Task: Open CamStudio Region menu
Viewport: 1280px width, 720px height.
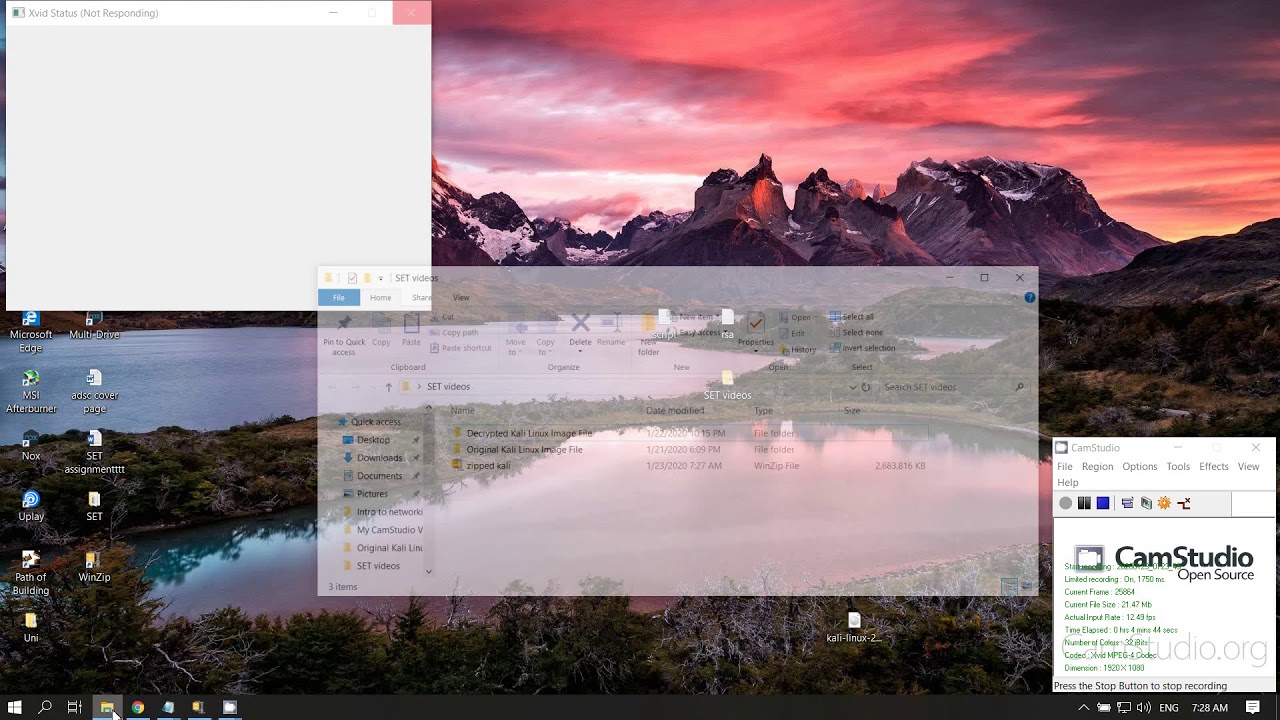Action: (x=1097, y=466)
